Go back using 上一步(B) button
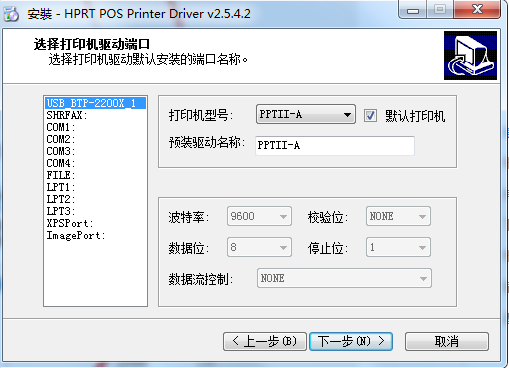Image resolution: width=509 pixels, height=368 pixels. [265, 341]
